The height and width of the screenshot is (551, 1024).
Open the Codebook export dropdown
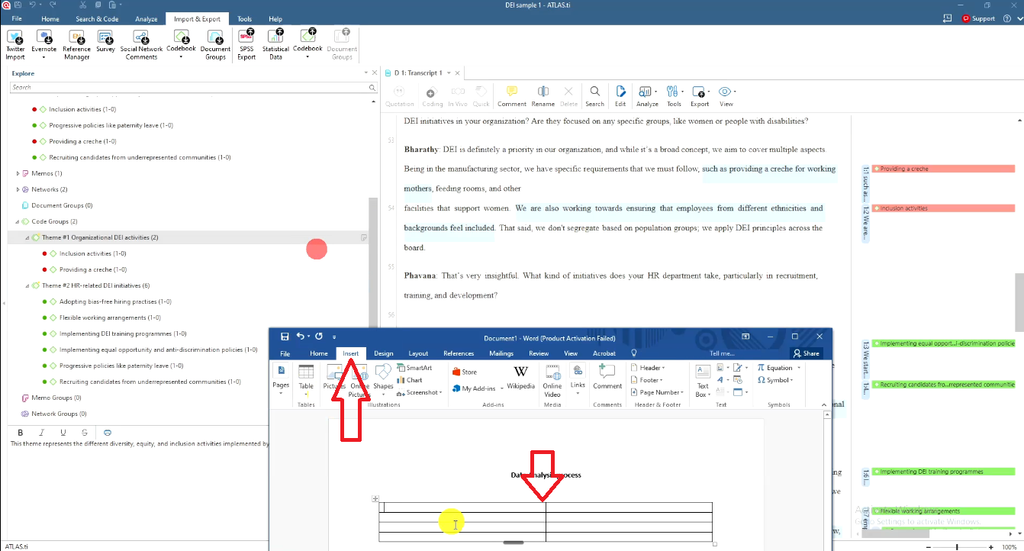pos(308,57)
